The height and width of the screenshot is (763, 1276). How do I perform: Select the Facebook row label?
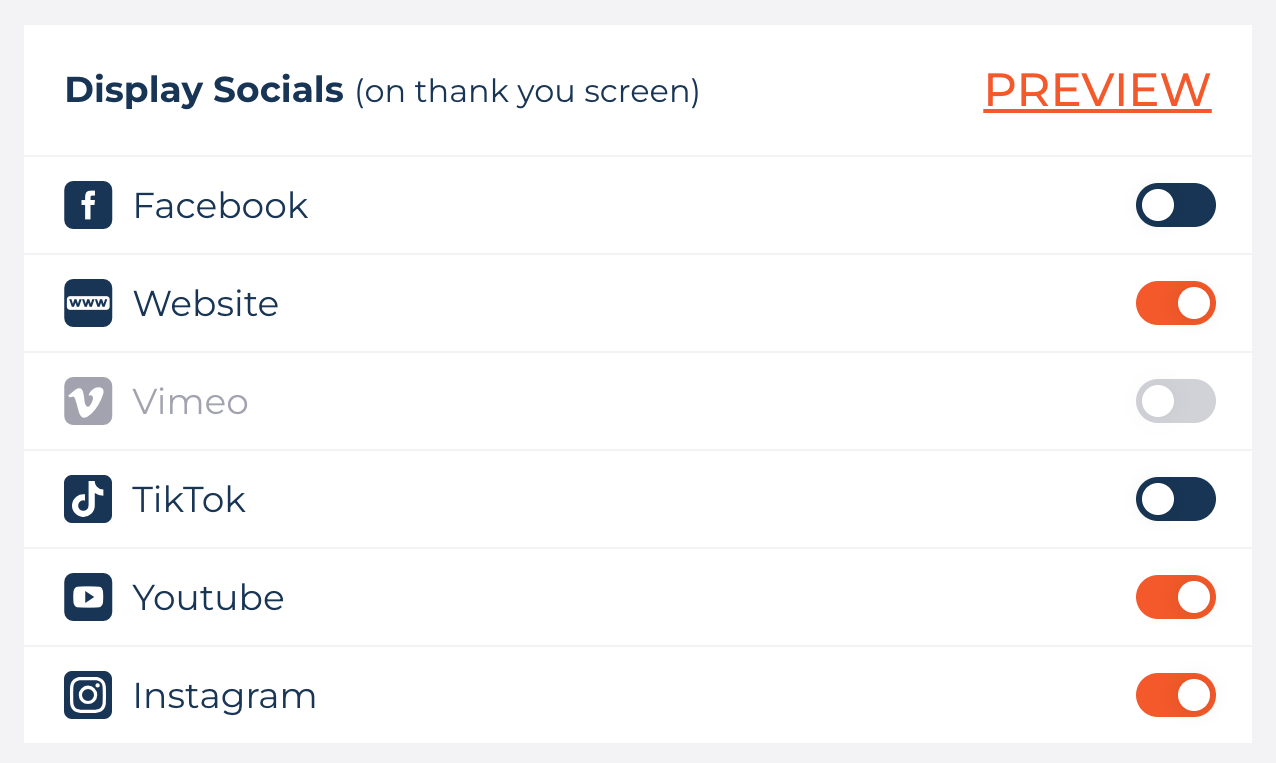click(220, 205)
